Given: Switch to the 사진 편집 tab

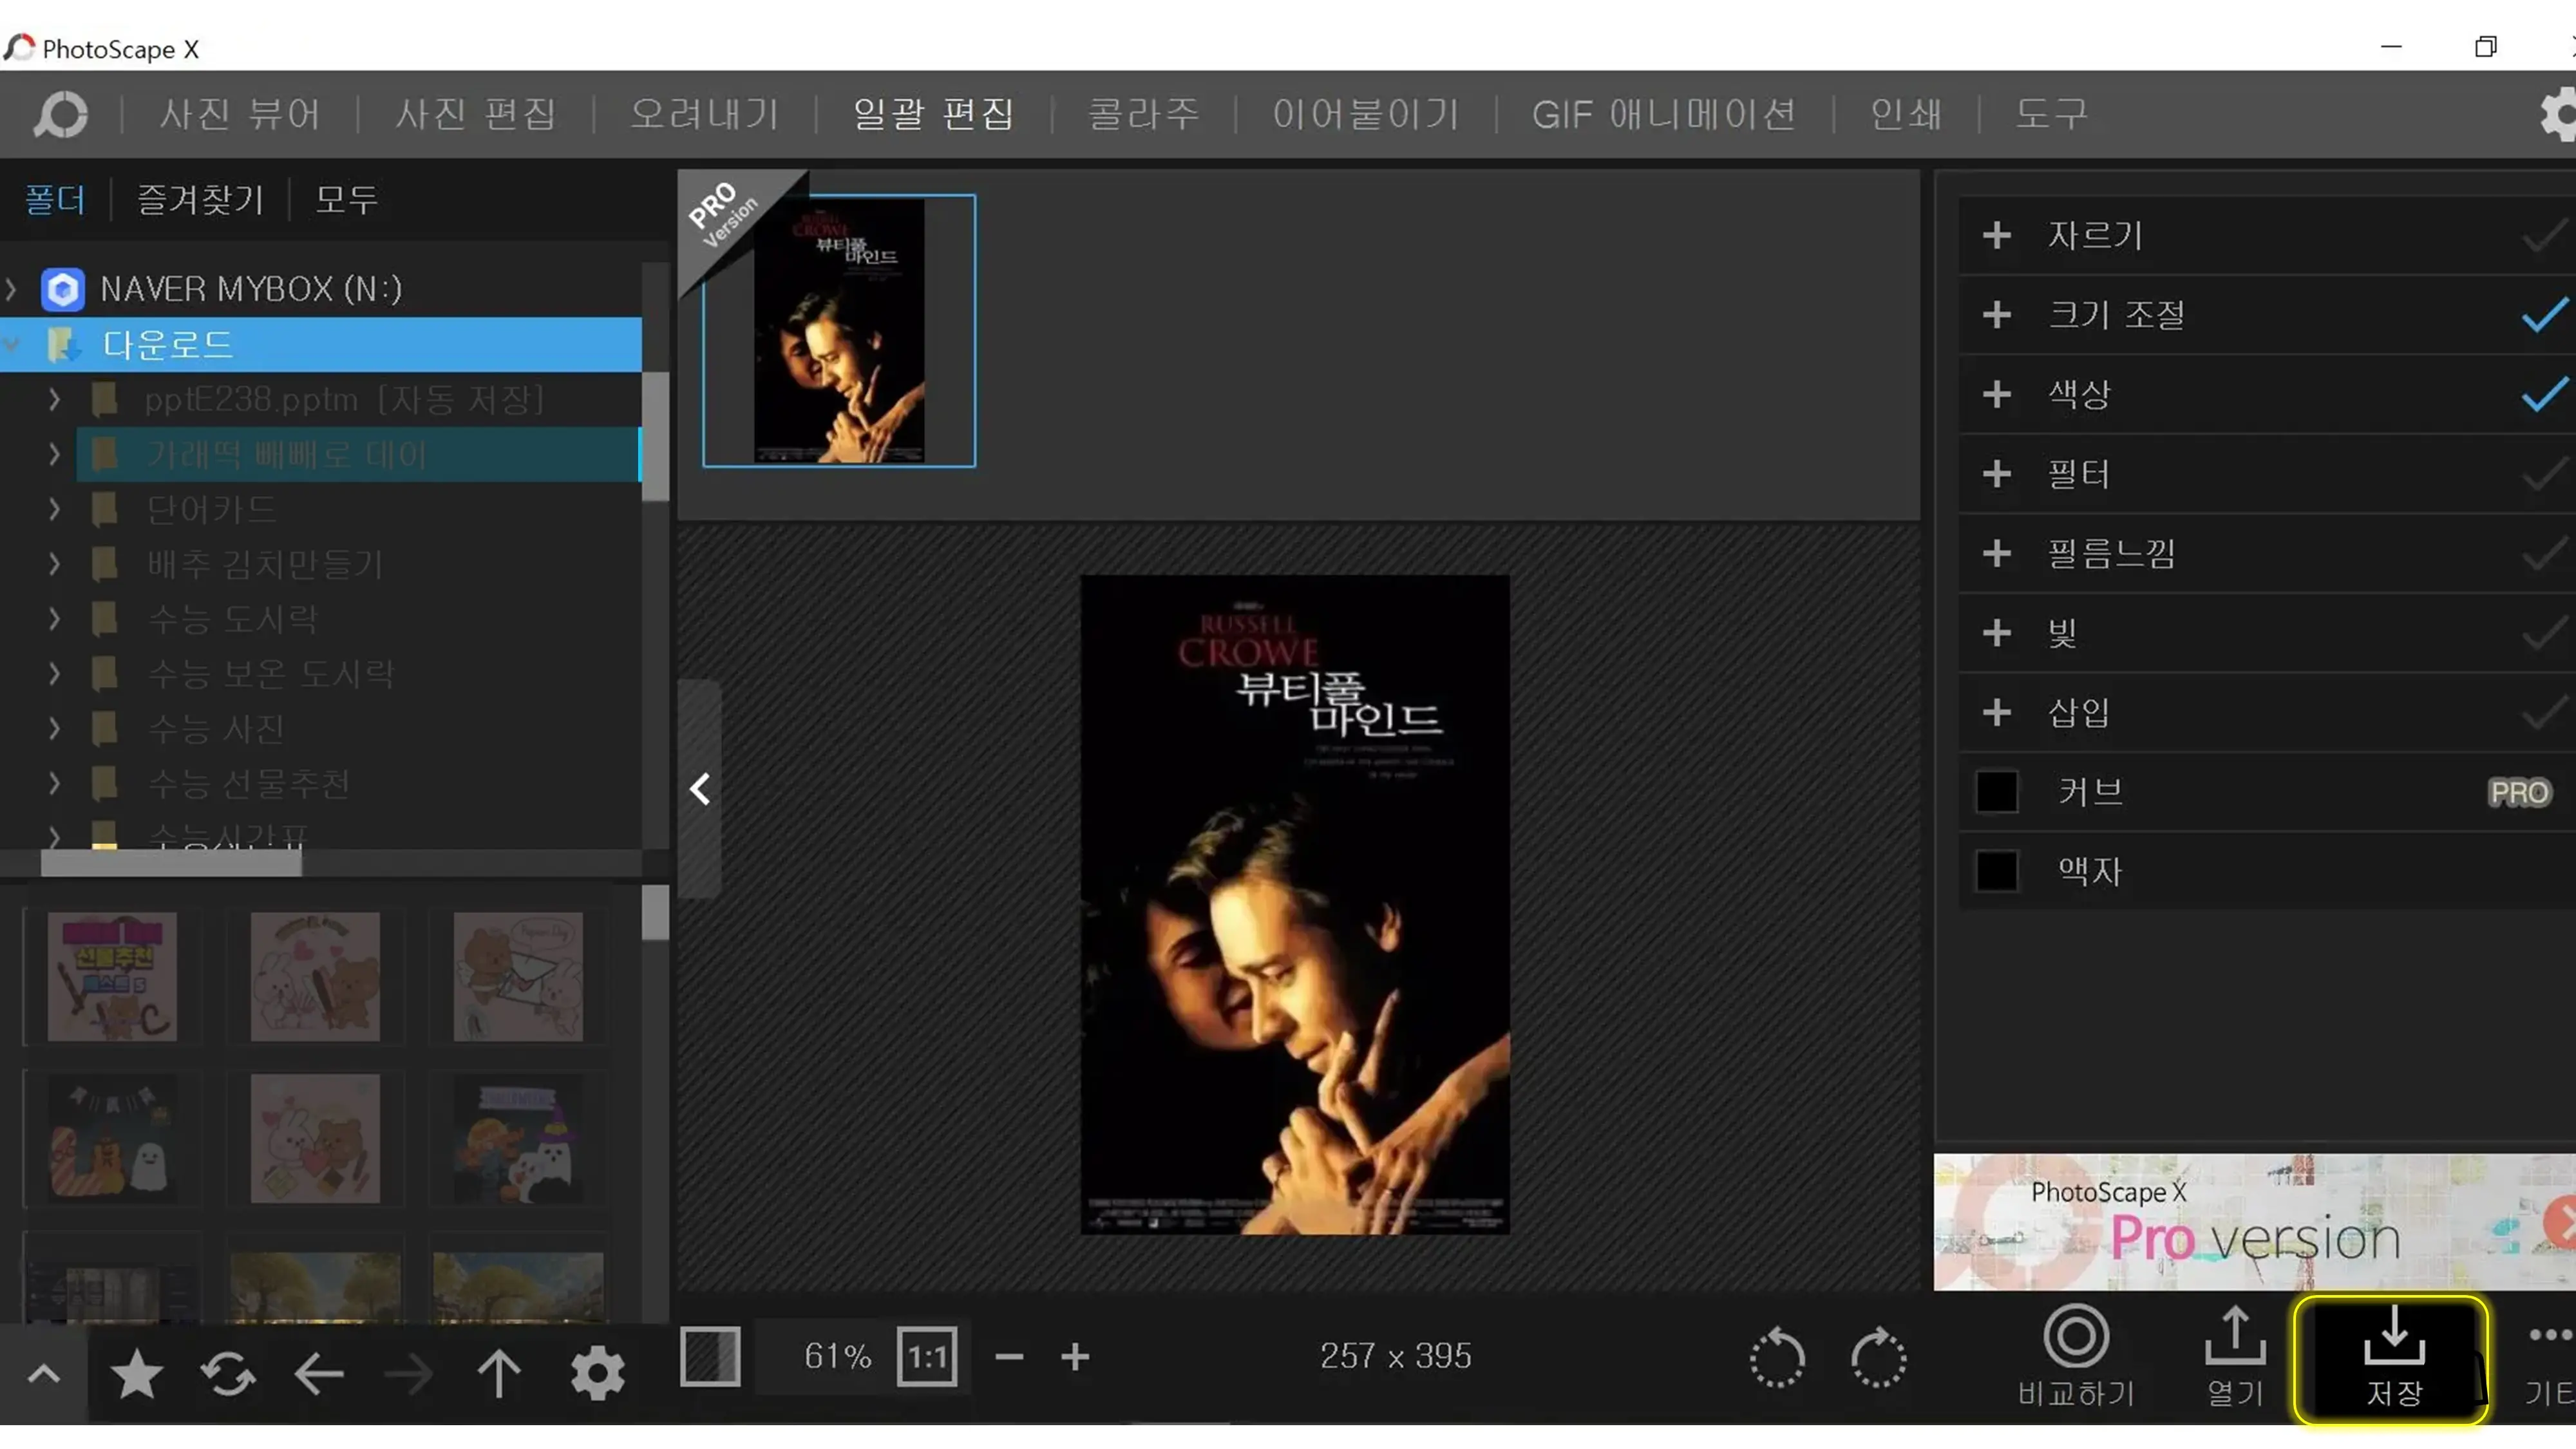Looking at the screenshot, I should 475,114.
